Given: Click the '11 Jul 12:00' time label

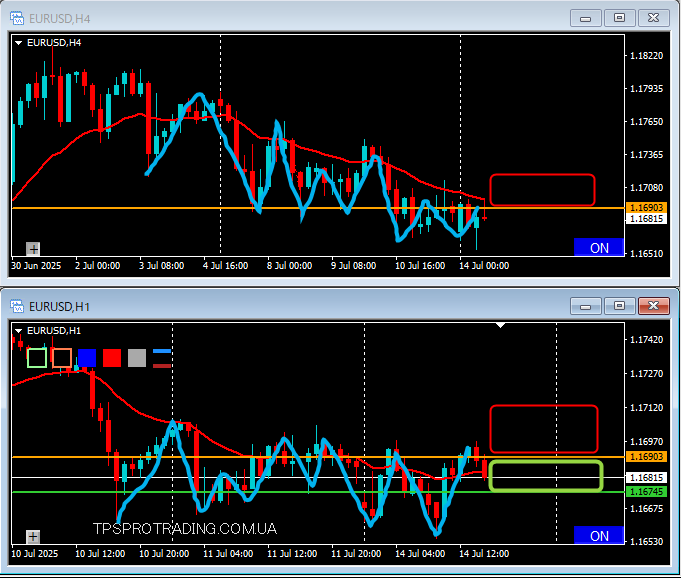Looking at the screenshot, I should click(x=292, y=554).
